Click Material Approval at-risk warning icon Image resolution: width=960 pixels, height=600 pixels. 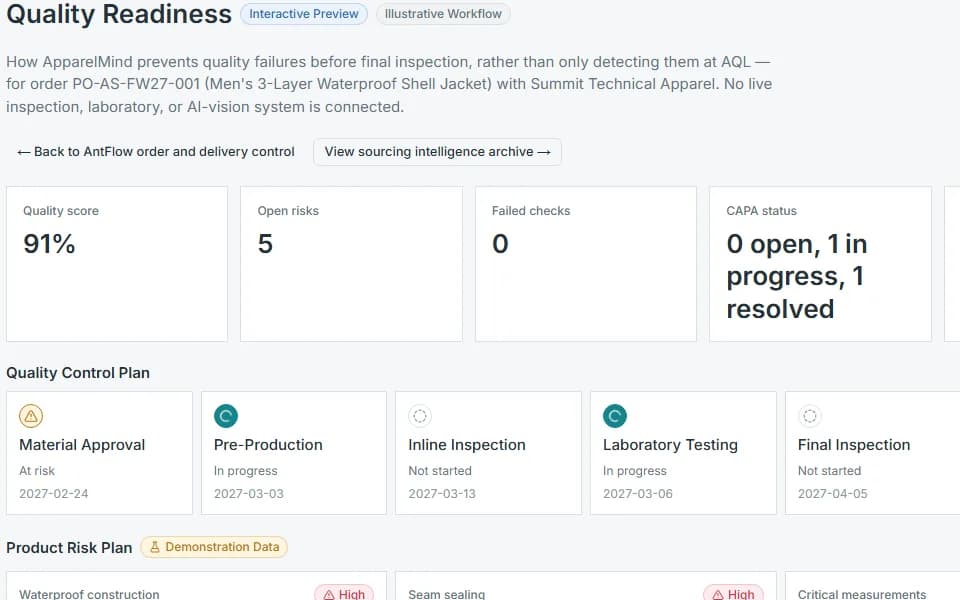coord(31,416)
